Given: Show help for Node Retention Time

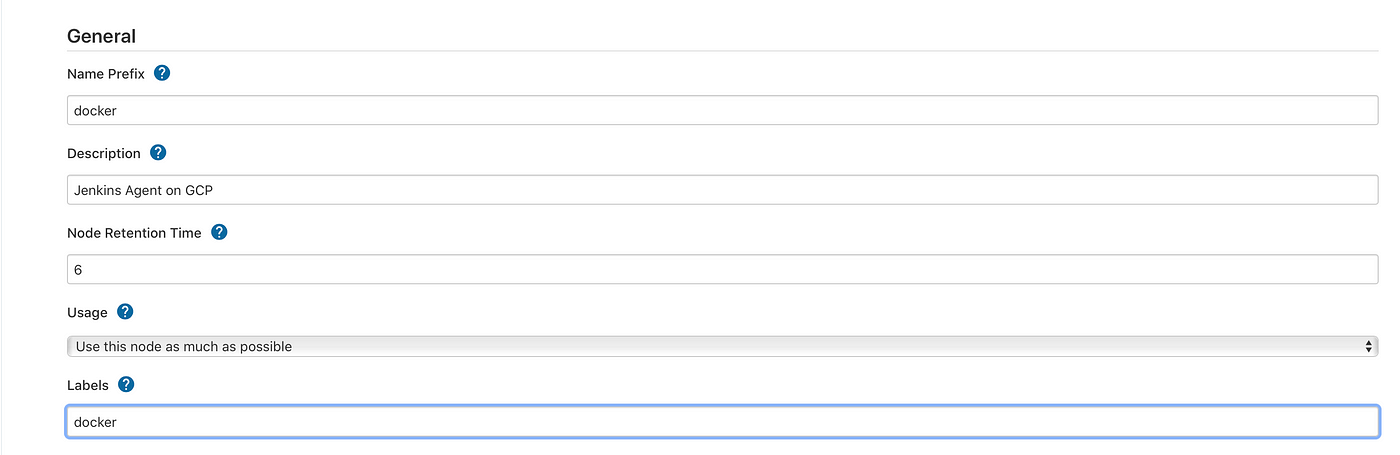Looking at the screenshot, I should [x=219, y=232].
